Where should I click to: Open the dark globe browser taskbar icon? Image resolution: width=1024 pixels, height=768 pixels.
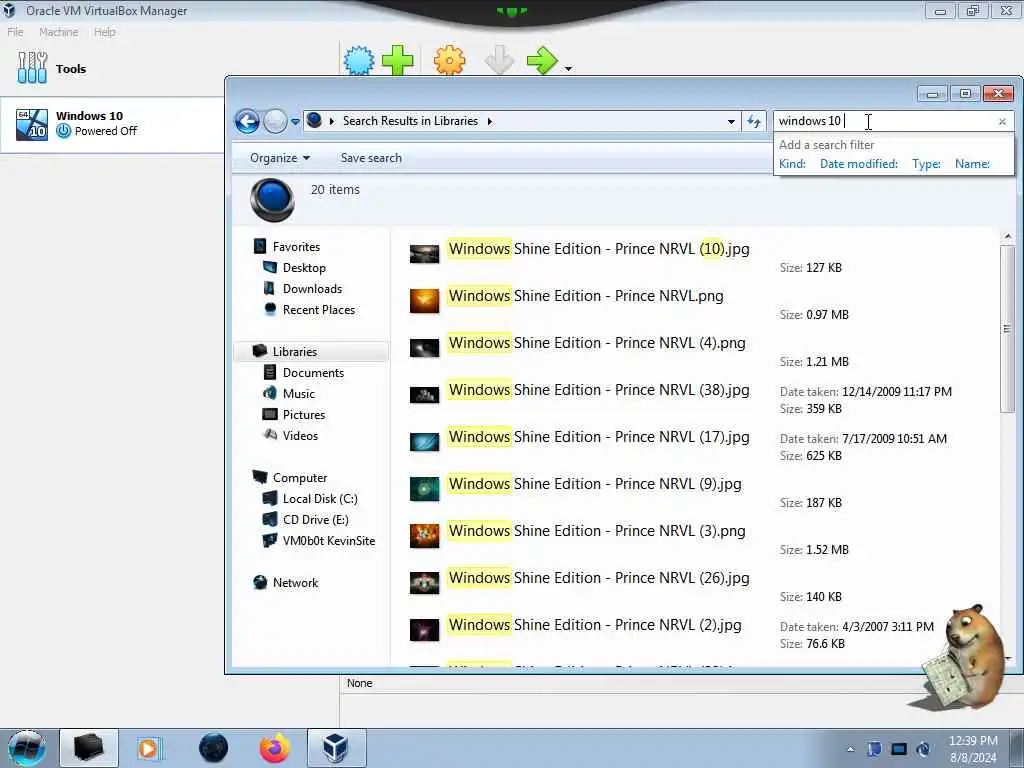click(x=214, y=748)
